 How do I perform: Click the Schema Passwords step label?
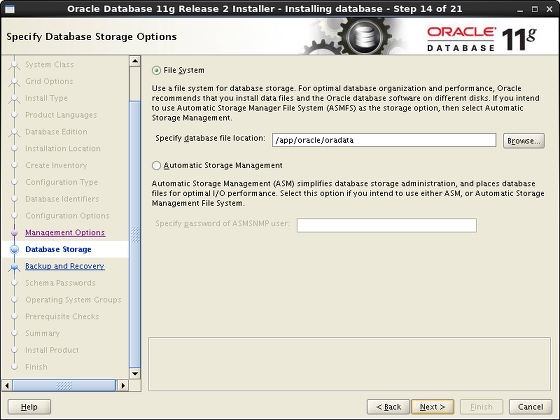point(60,283)
